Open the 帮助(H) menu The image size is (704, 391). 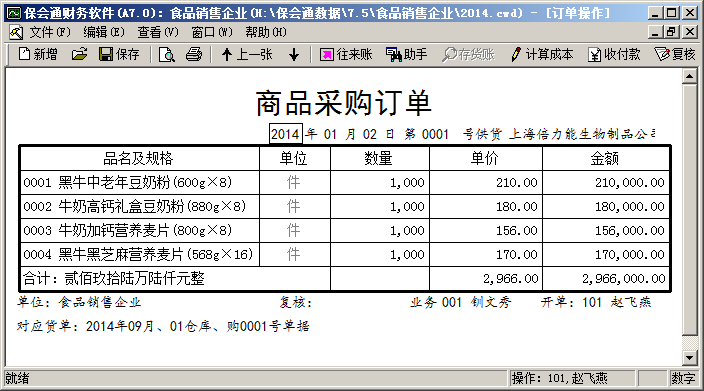coord(265,32)
